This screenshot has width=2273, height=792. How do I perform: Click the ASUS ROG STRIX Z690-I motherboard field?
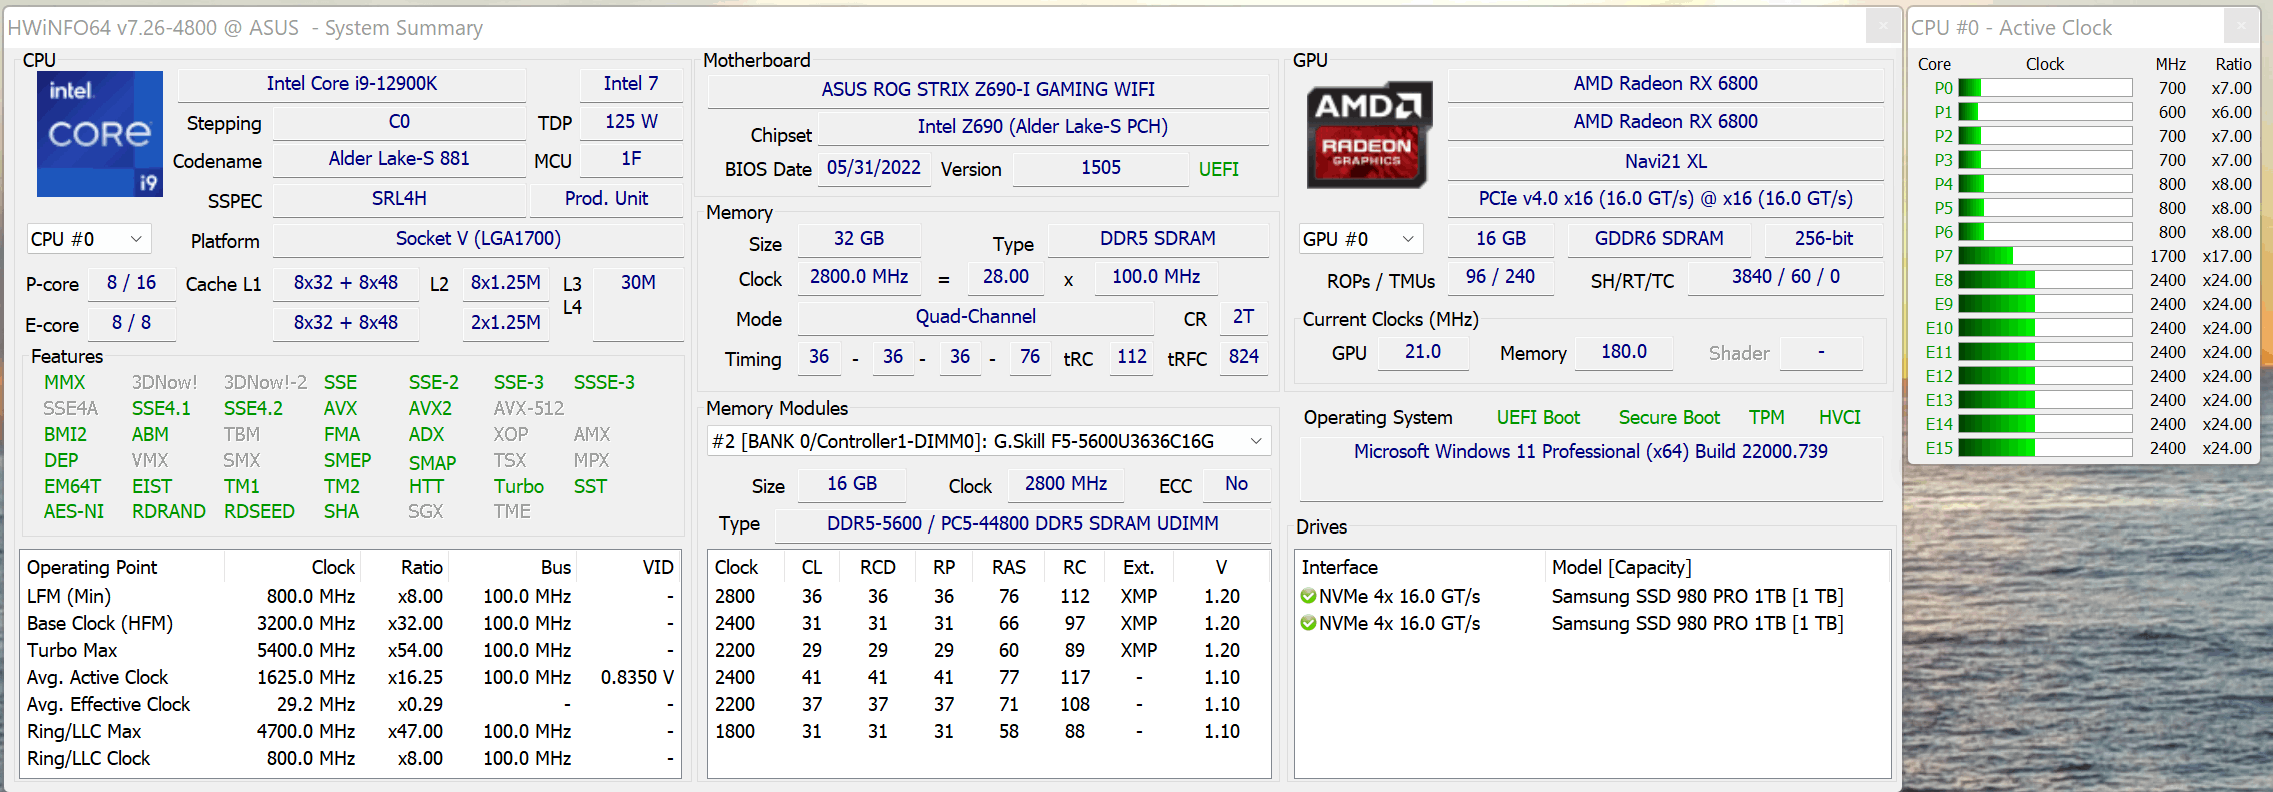coord(988,89)
